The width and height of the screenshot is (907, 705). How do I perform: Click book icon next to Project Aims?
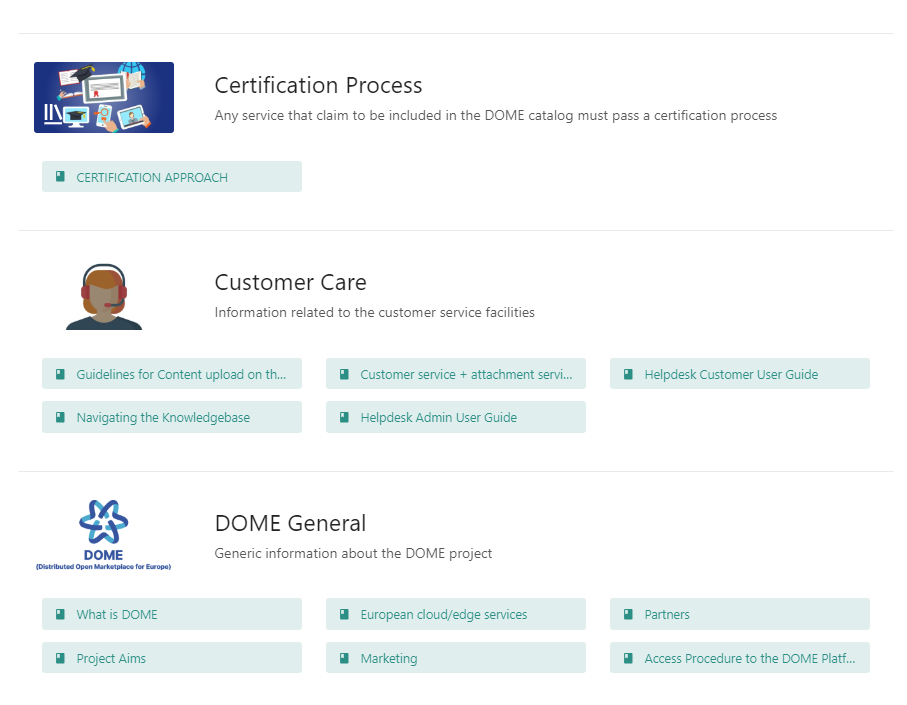[60, 658]
